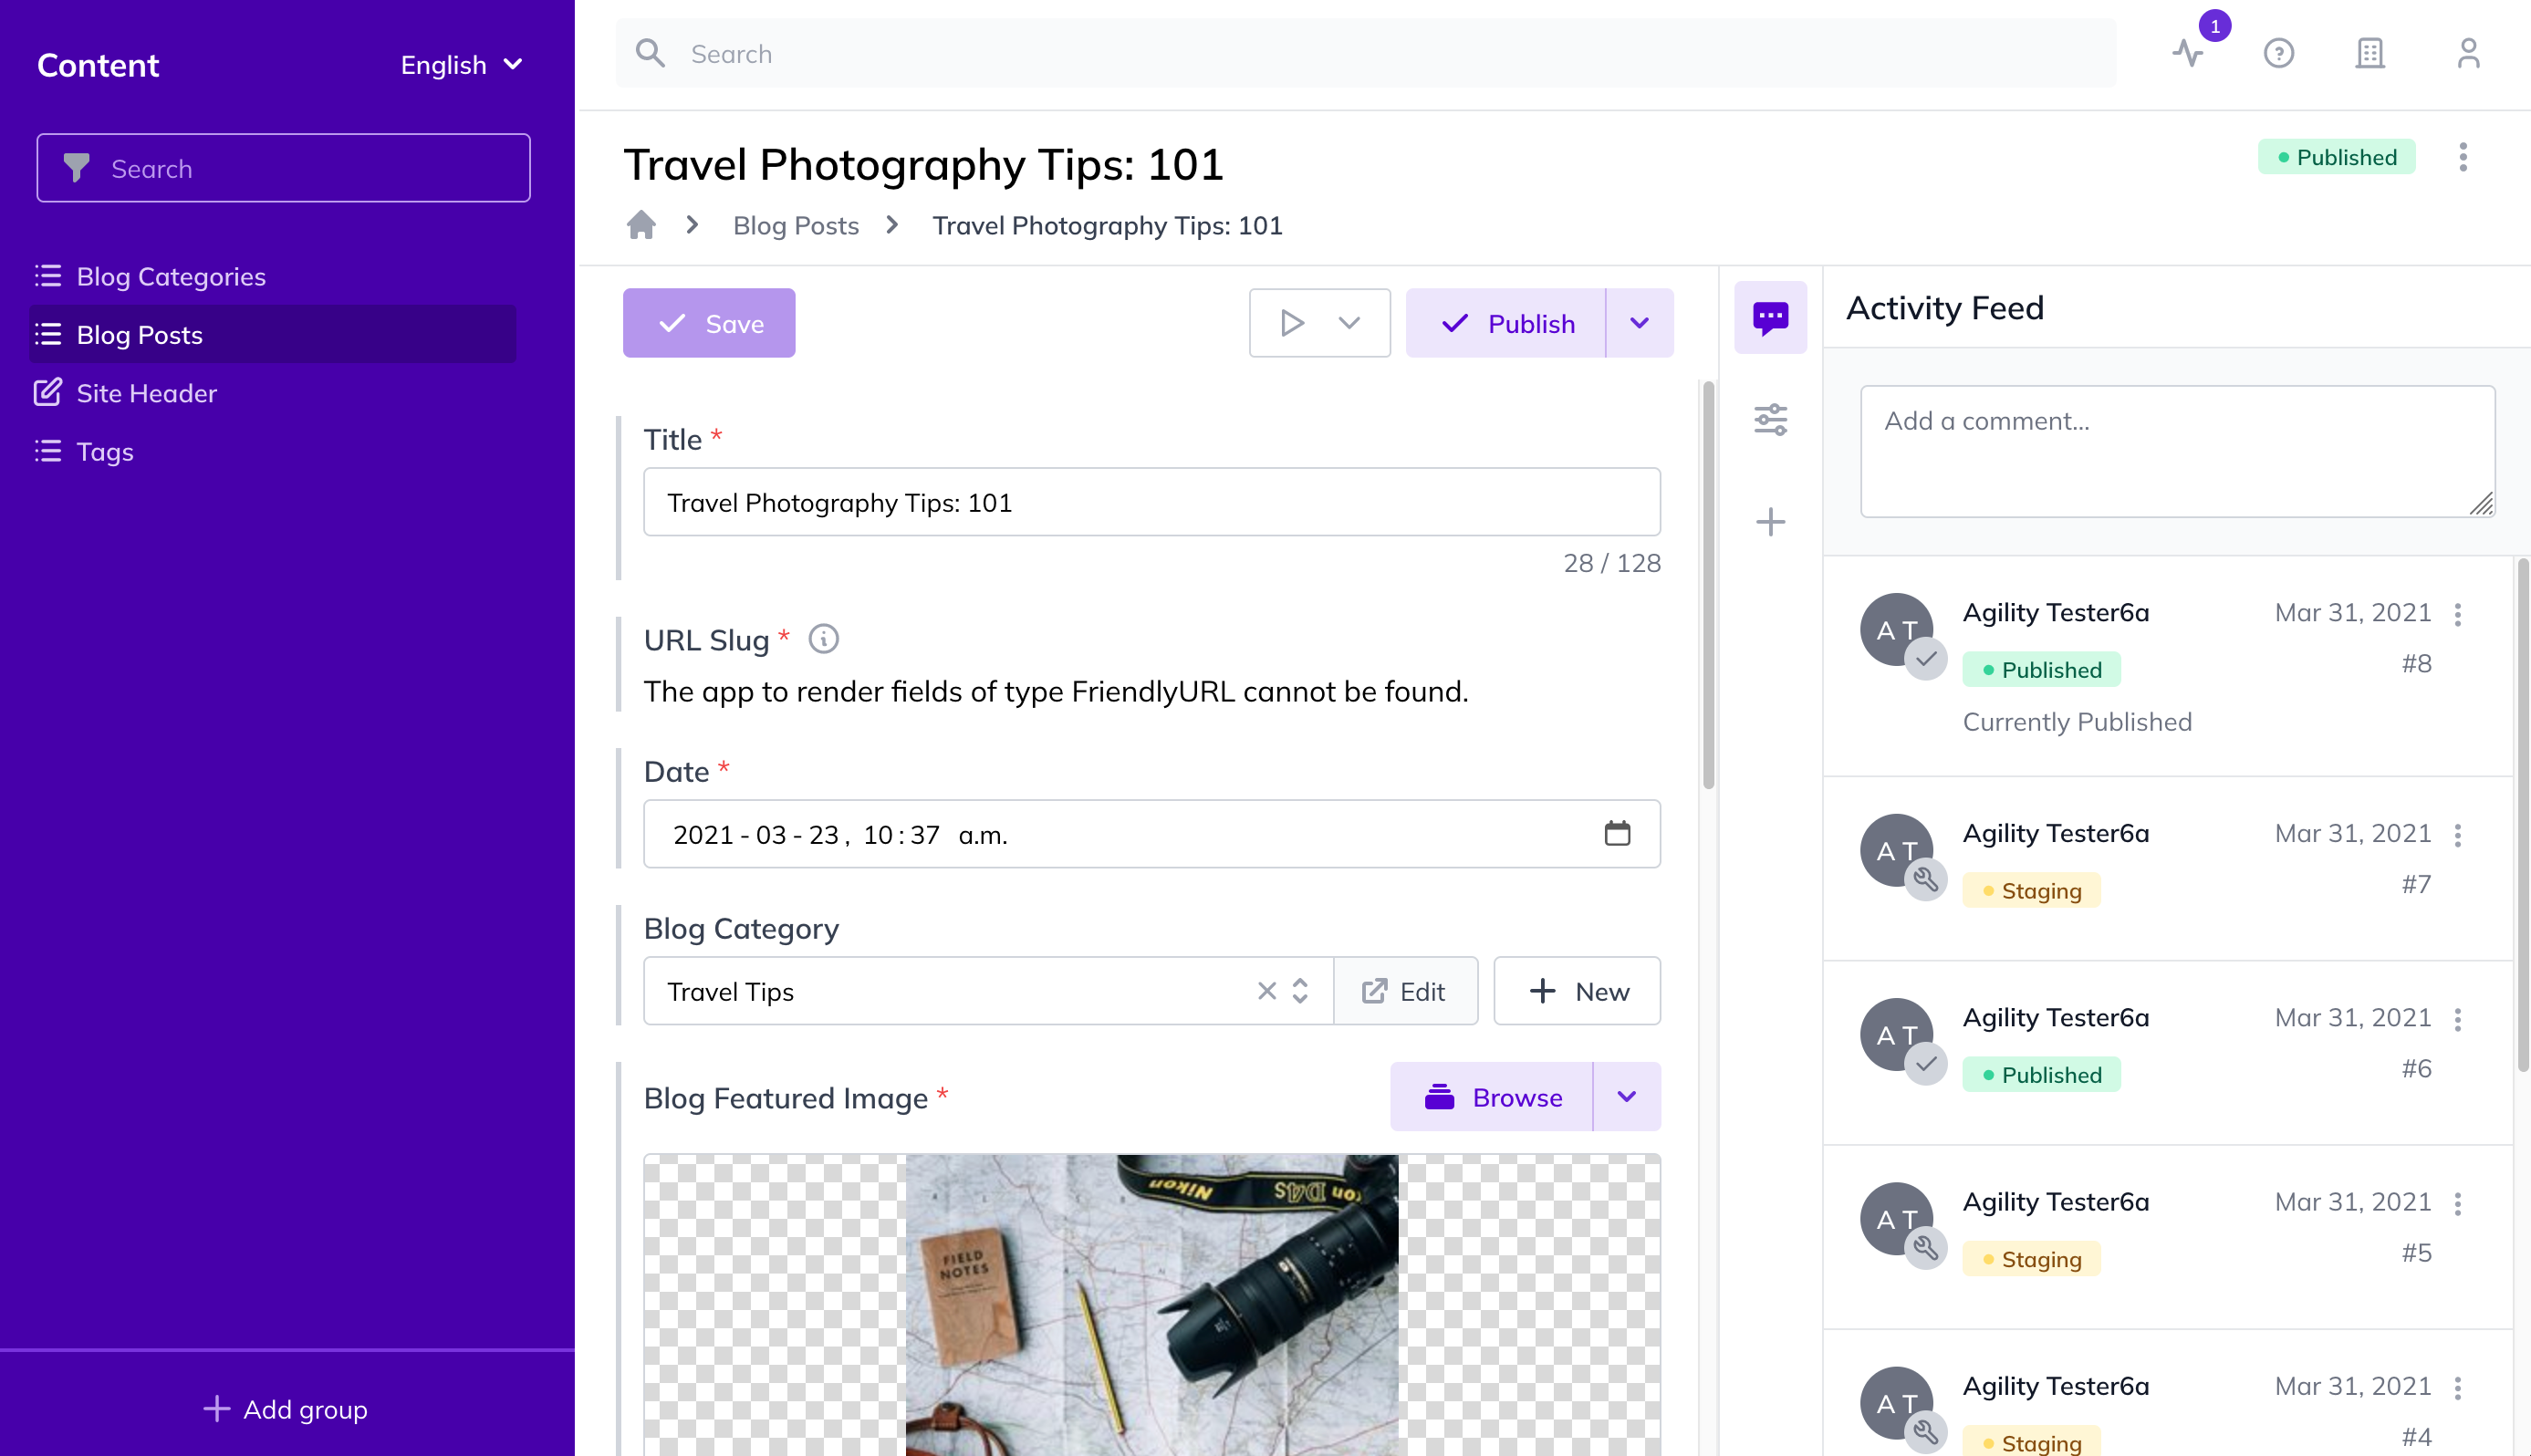The width and height of the screenshot is (2531, 1456).
Task: Open options for activity entry #7
Action: (2457, 835)
